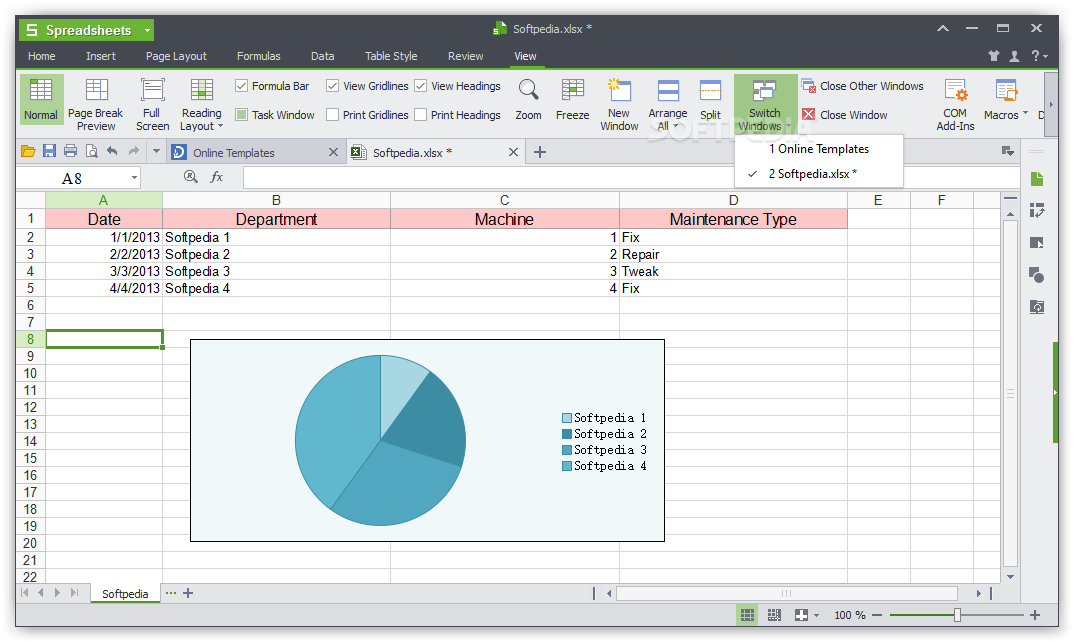Open the Home ribbon tab
The width and height of the screenshot is (1074, 642).
point(42,56)
